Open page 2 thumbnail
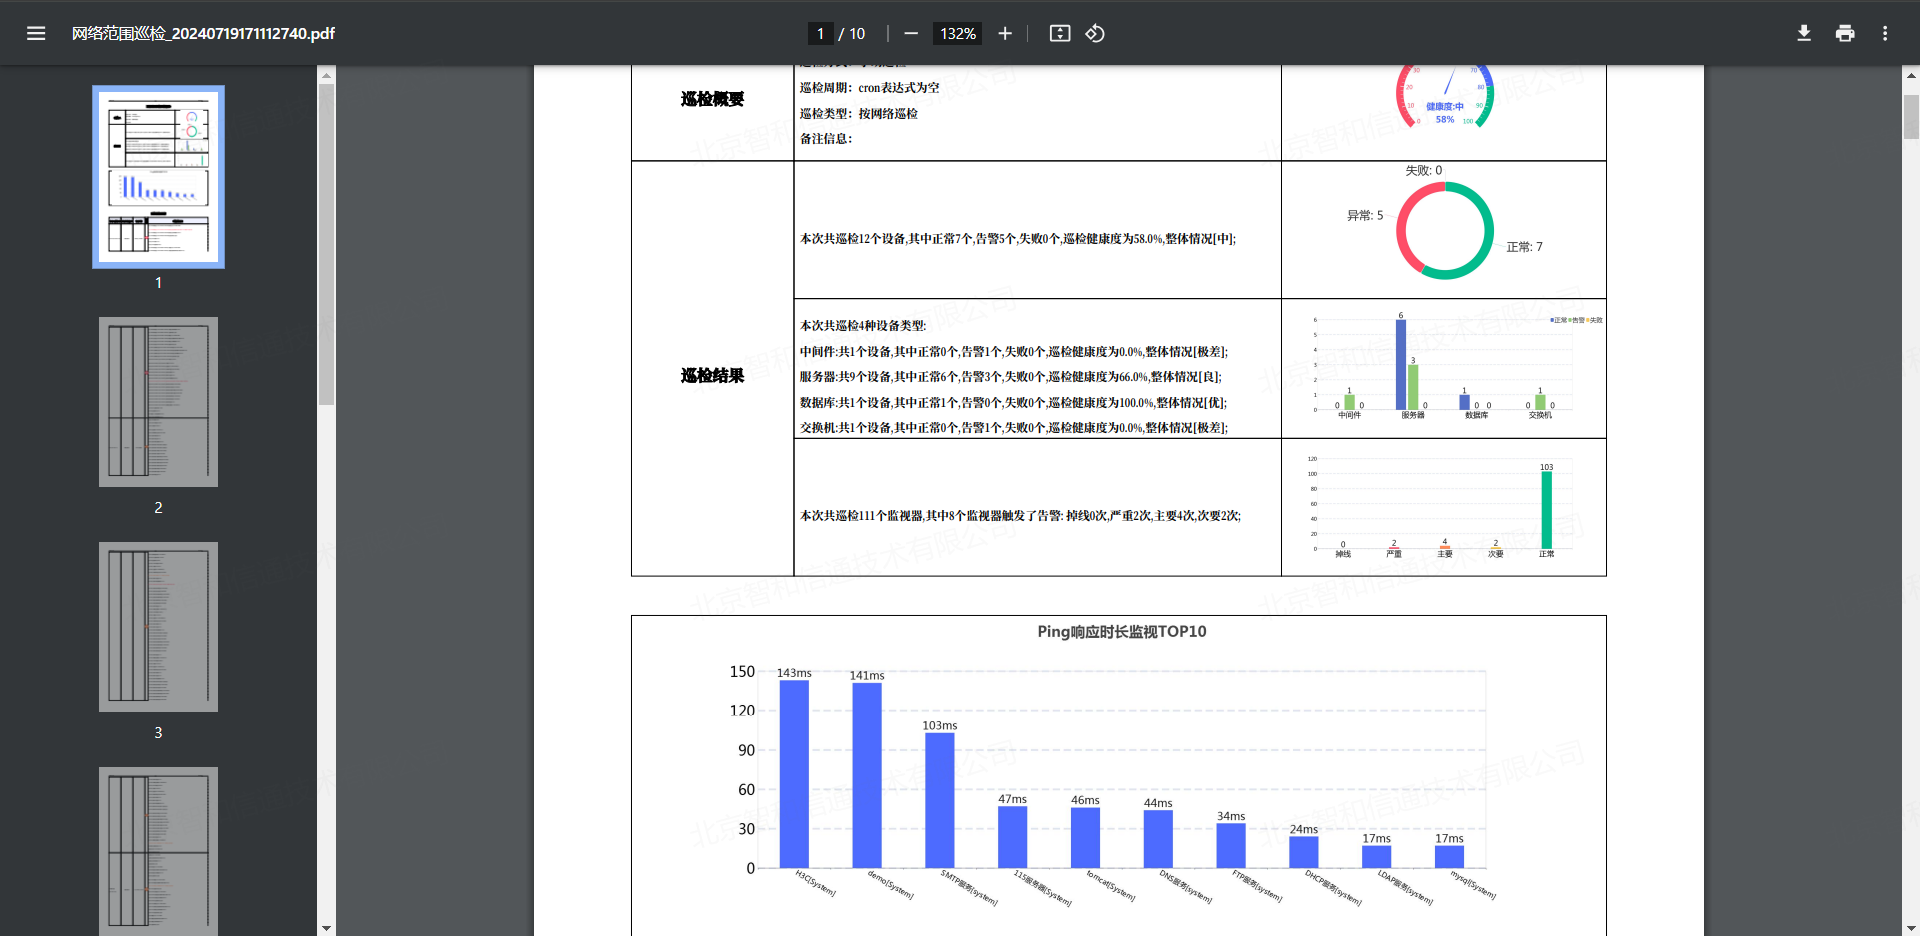1920x936 pixels. 158,402
